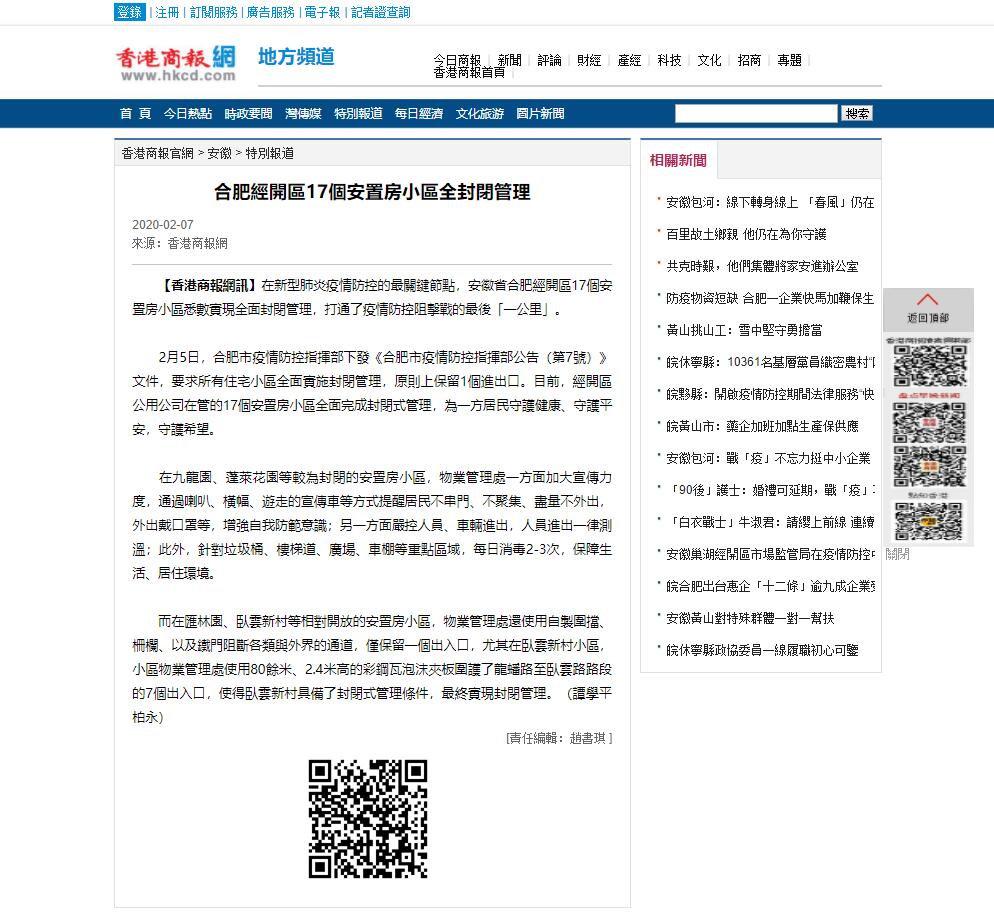Click the 安徽 breadcrumb link
The width and height of the screenshot is (994, 913).
[x=219, y=153]
